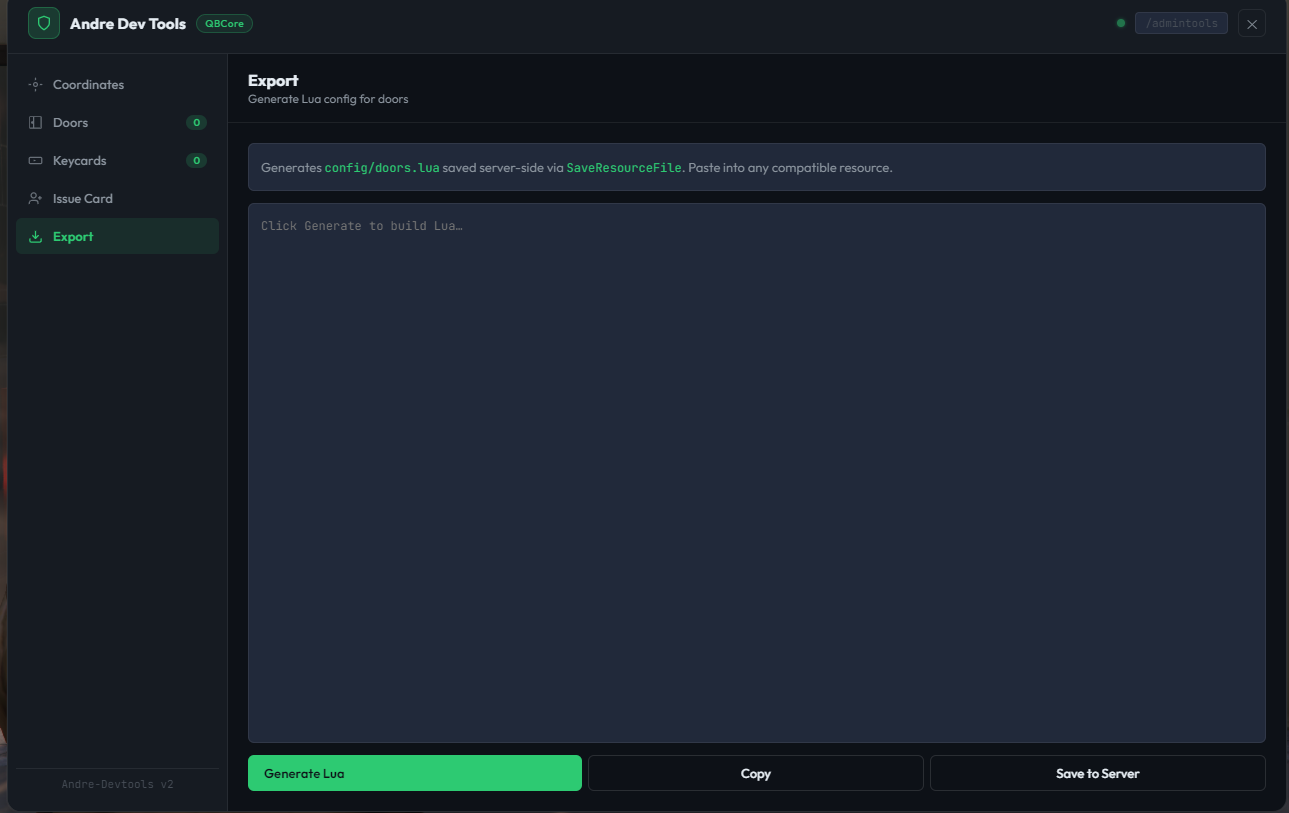The width and height of the screenshot is (1289, 813).
Task: Click the Andre Dev Tools title
Action: 128,24
